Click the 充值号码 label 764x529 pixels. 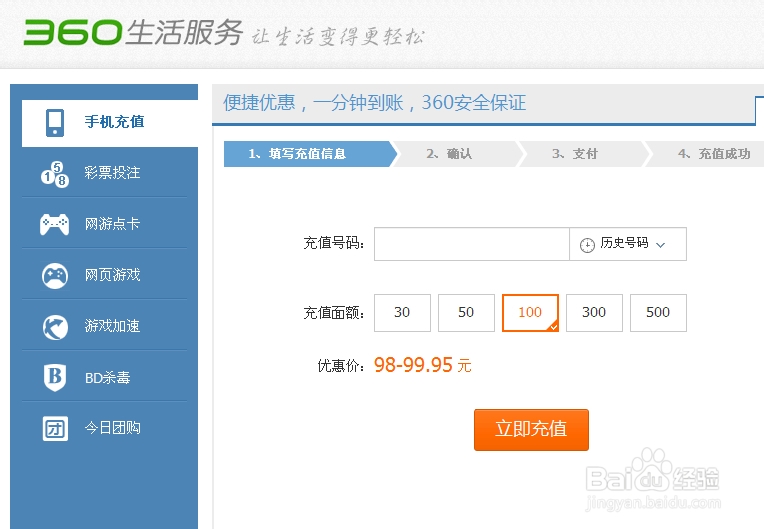coord(334,243)
